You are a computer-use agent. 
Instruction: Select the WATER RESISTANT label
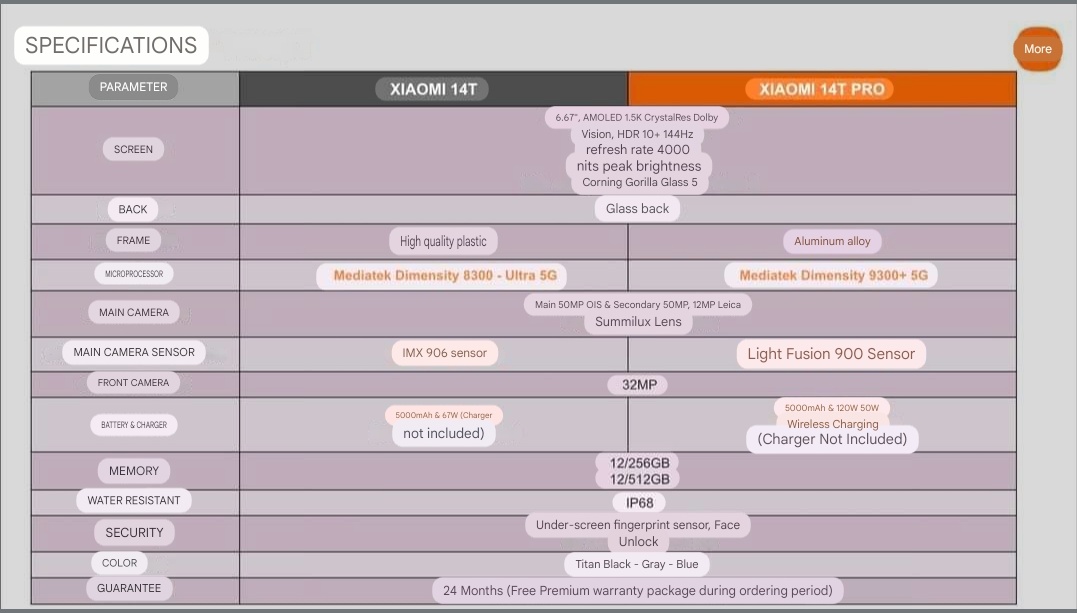[134, 500]
